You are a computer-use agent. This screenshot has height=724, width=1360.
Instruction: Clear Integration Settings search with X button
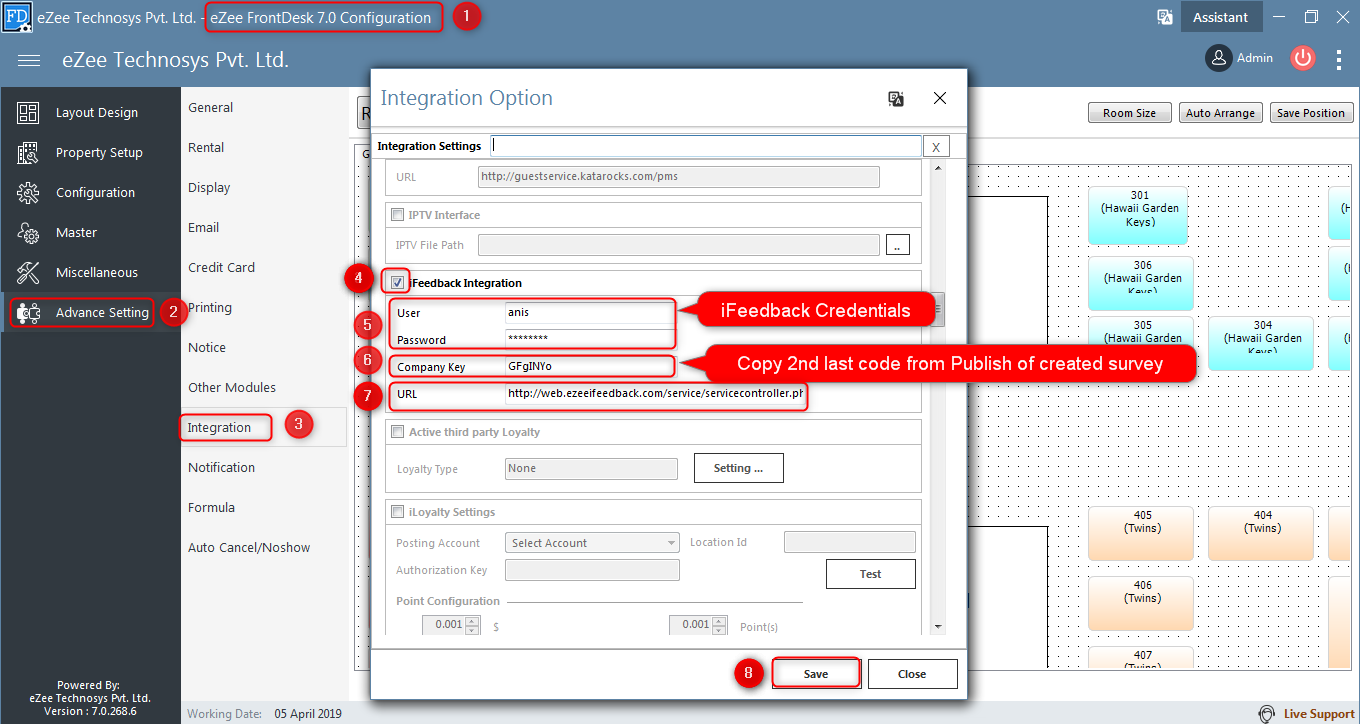tap(936, 146)
